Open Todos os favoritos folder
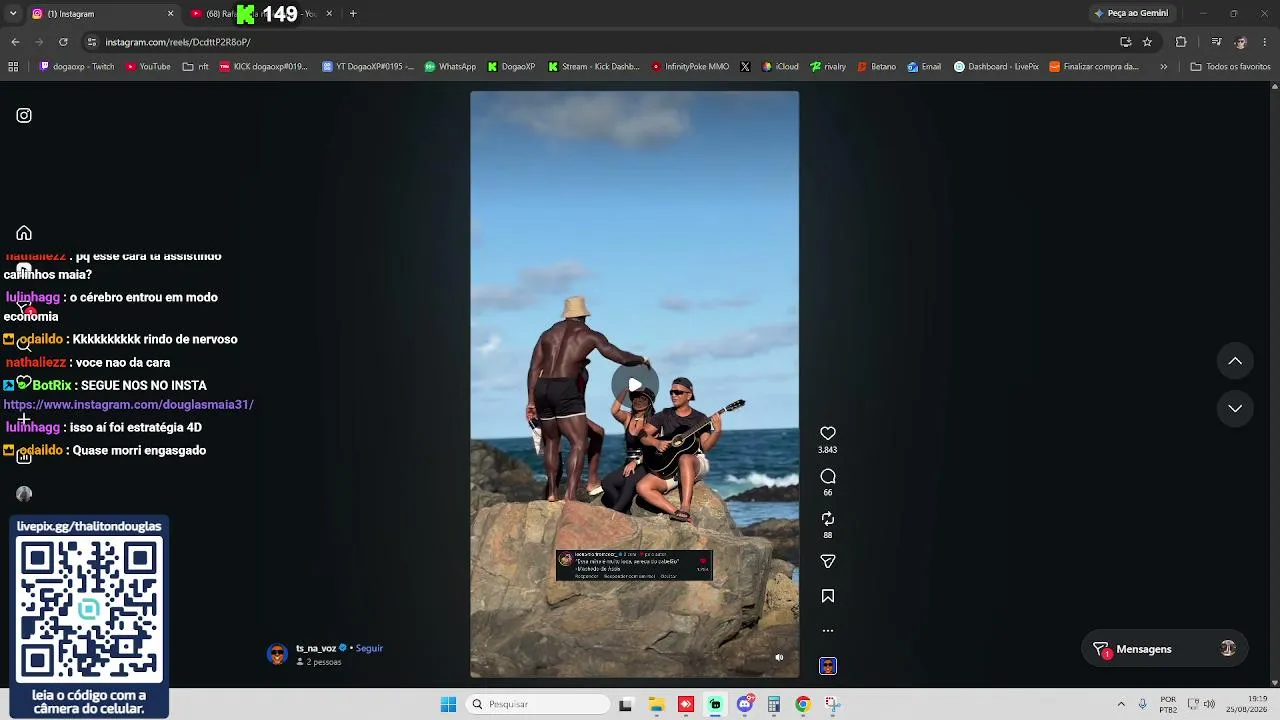The width and height of the screenshot is (1280, 720). (1230, 67)
